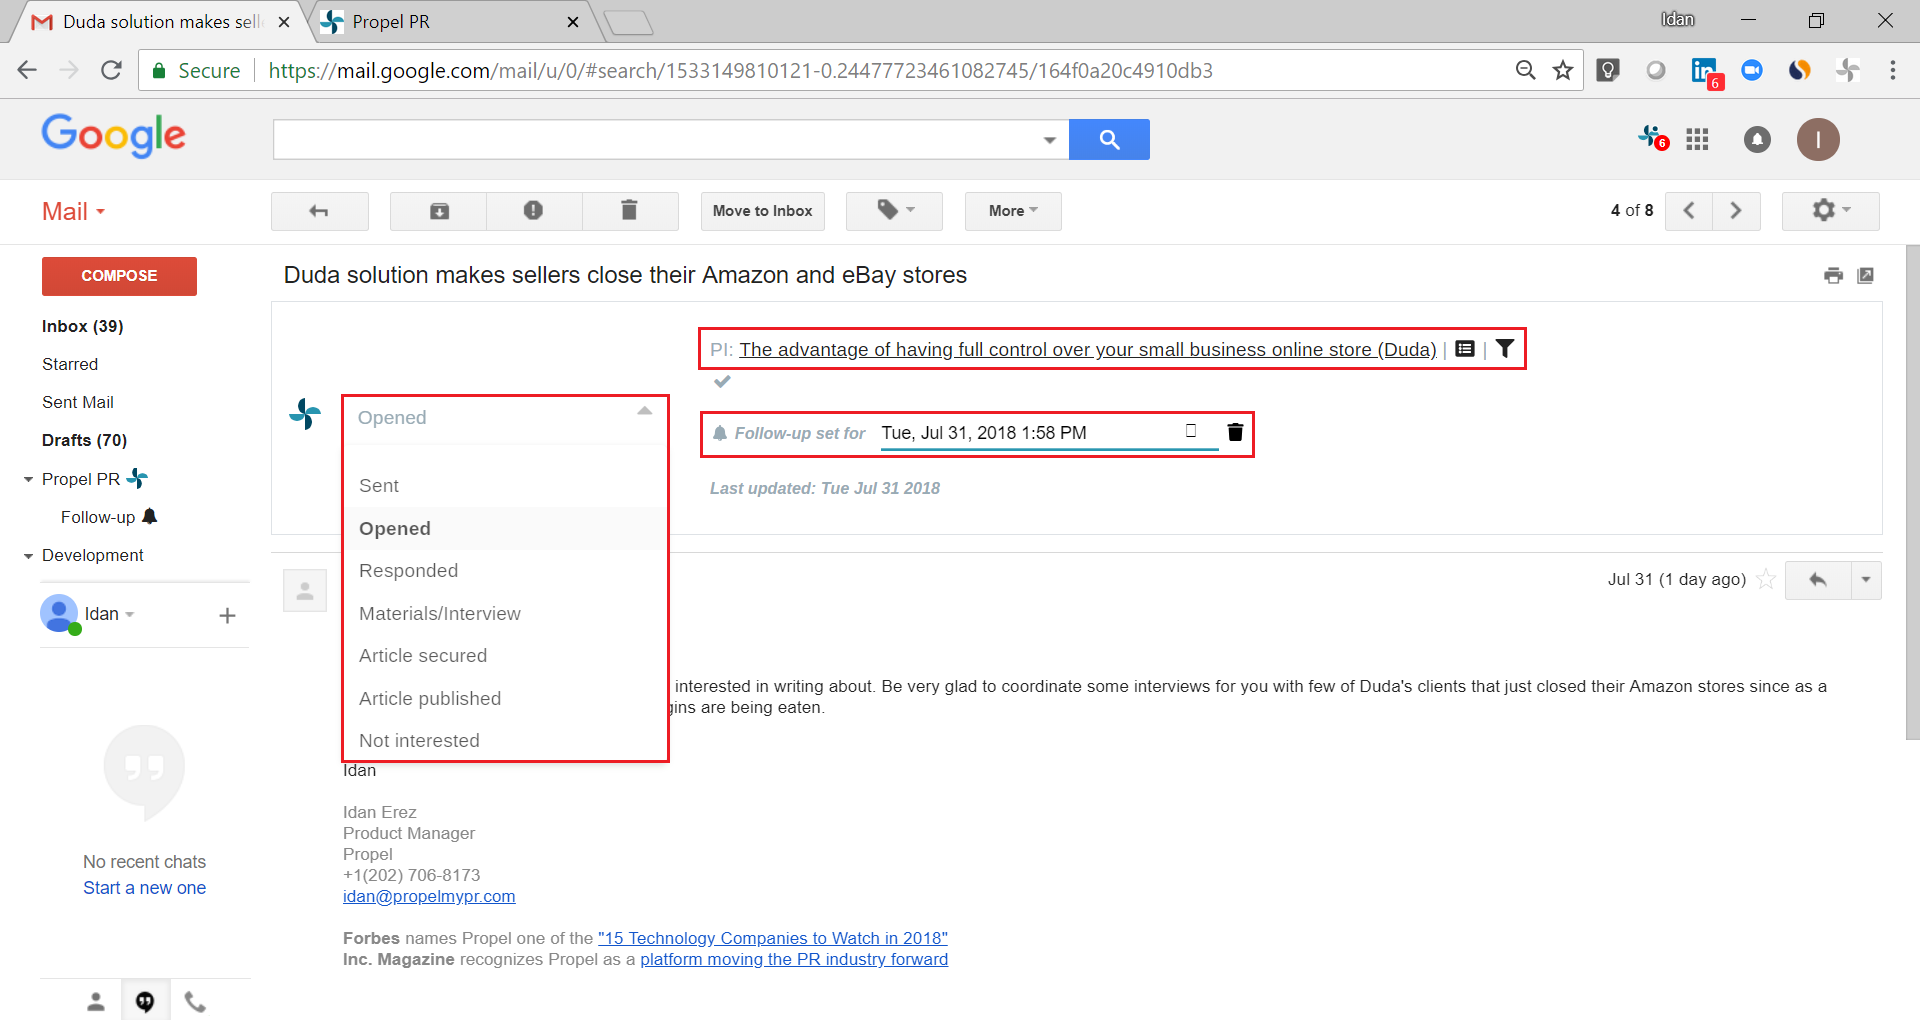Open Inbox (39) folder
The image size is (1920, 1020).
[x=83, y=326]
